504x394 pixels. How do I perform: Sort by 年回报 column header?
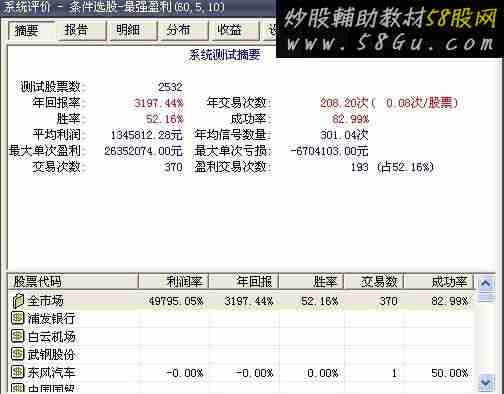click(244, 282)
